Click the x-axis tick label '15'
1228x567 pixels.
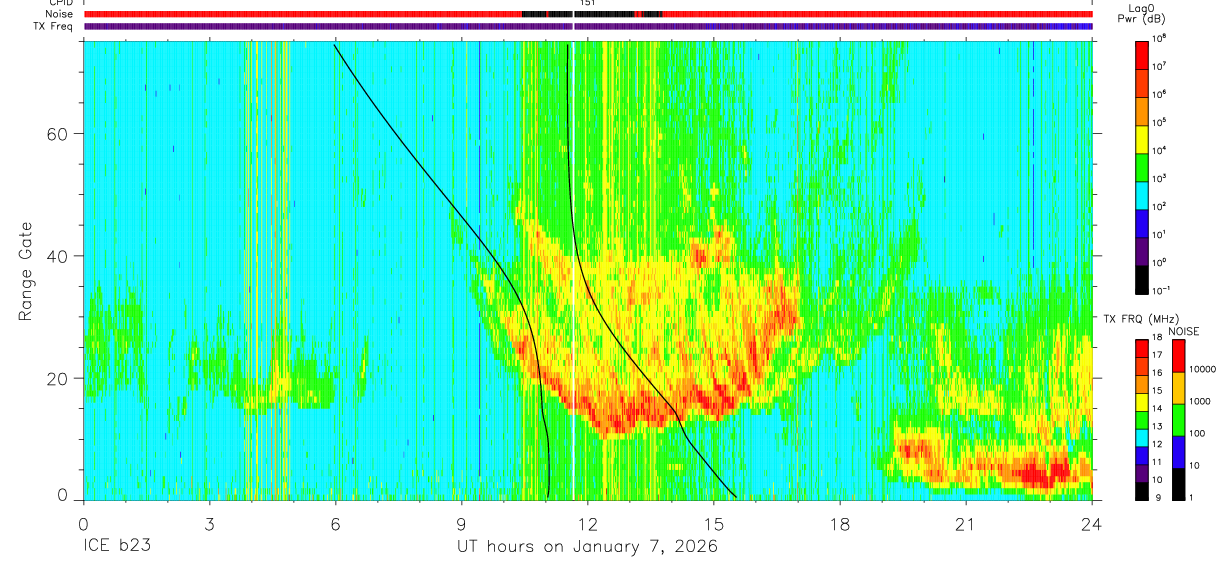tap(714, 524)
